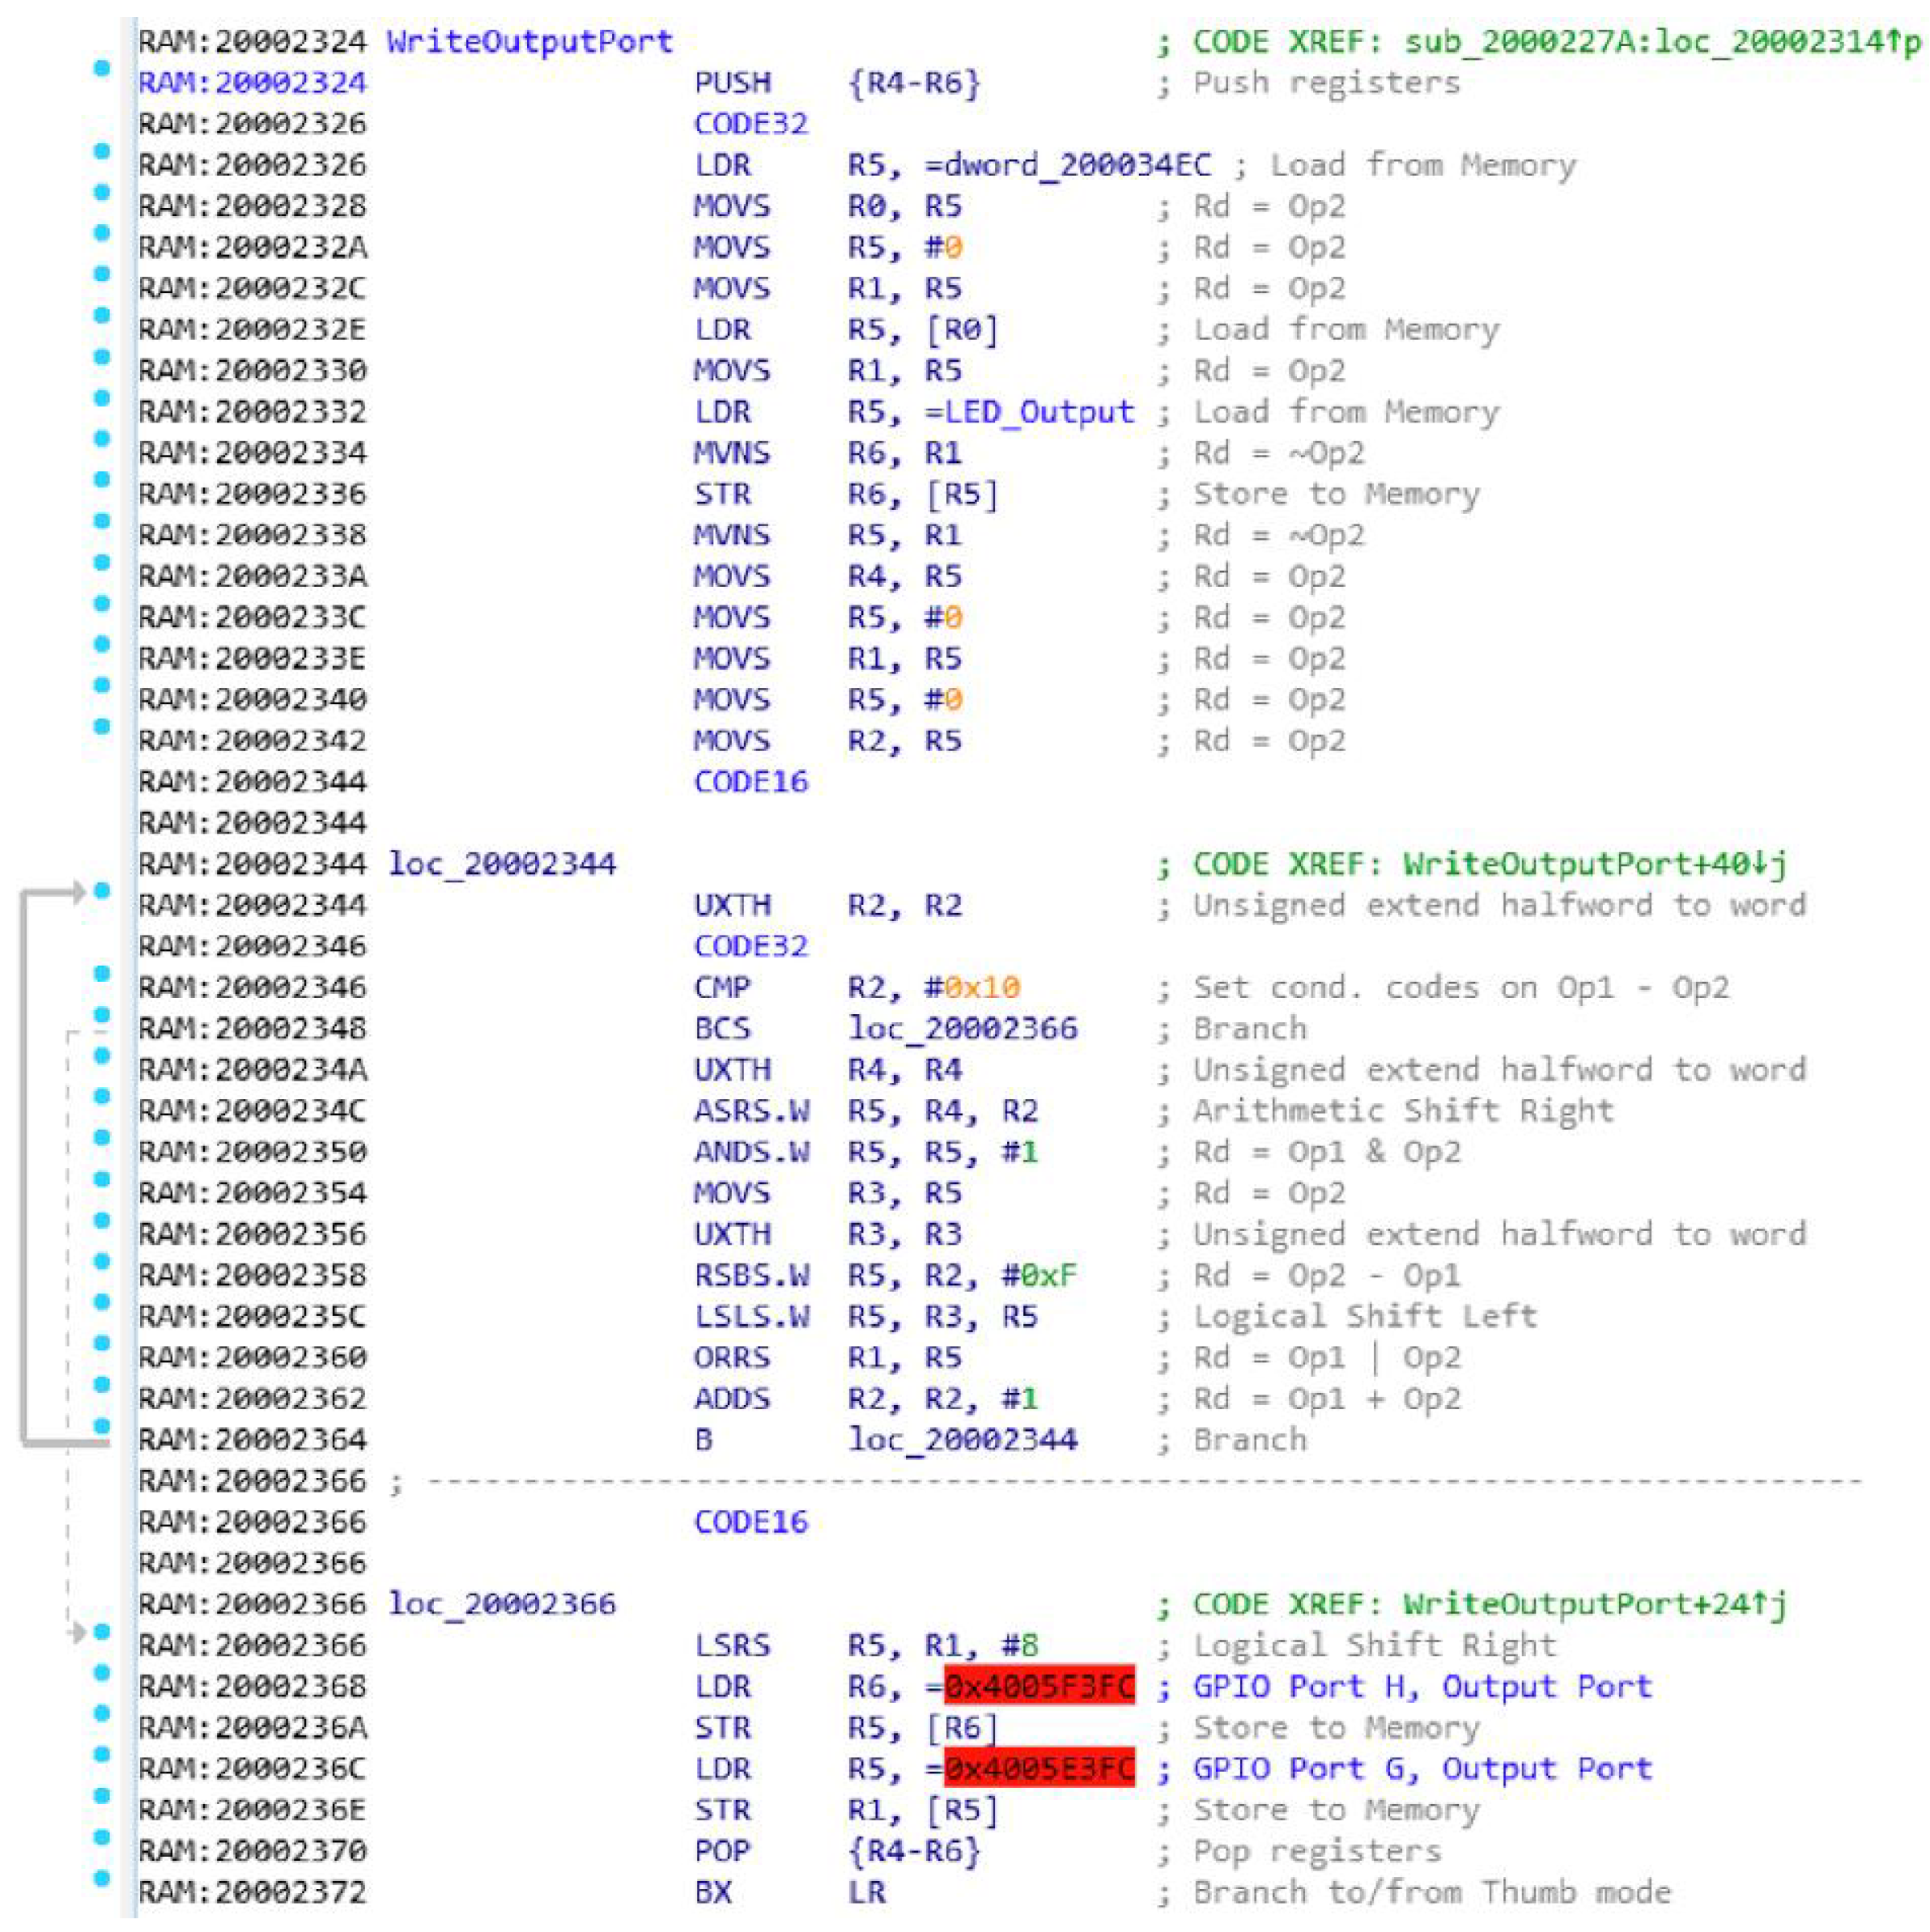
Task: Follow loc_20002344 operand in B instruction
Action: coord(962,1440)
